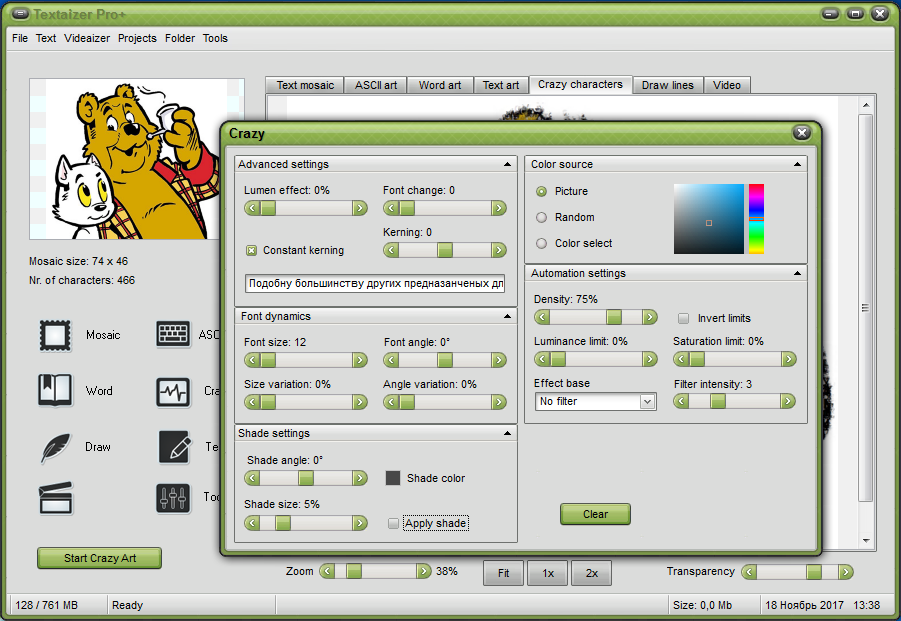Collapse the Advanced settings section
This screenshot has height=621, width=901.
point(507,164)
